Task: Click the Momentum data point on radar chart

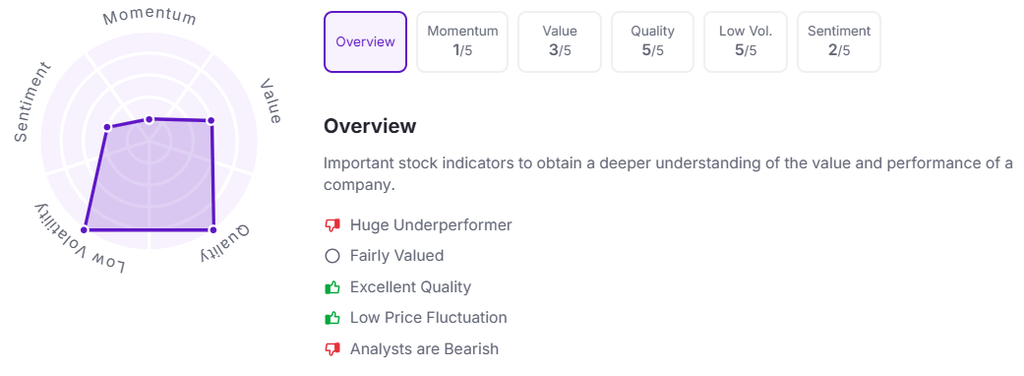Action: (149, 119)
